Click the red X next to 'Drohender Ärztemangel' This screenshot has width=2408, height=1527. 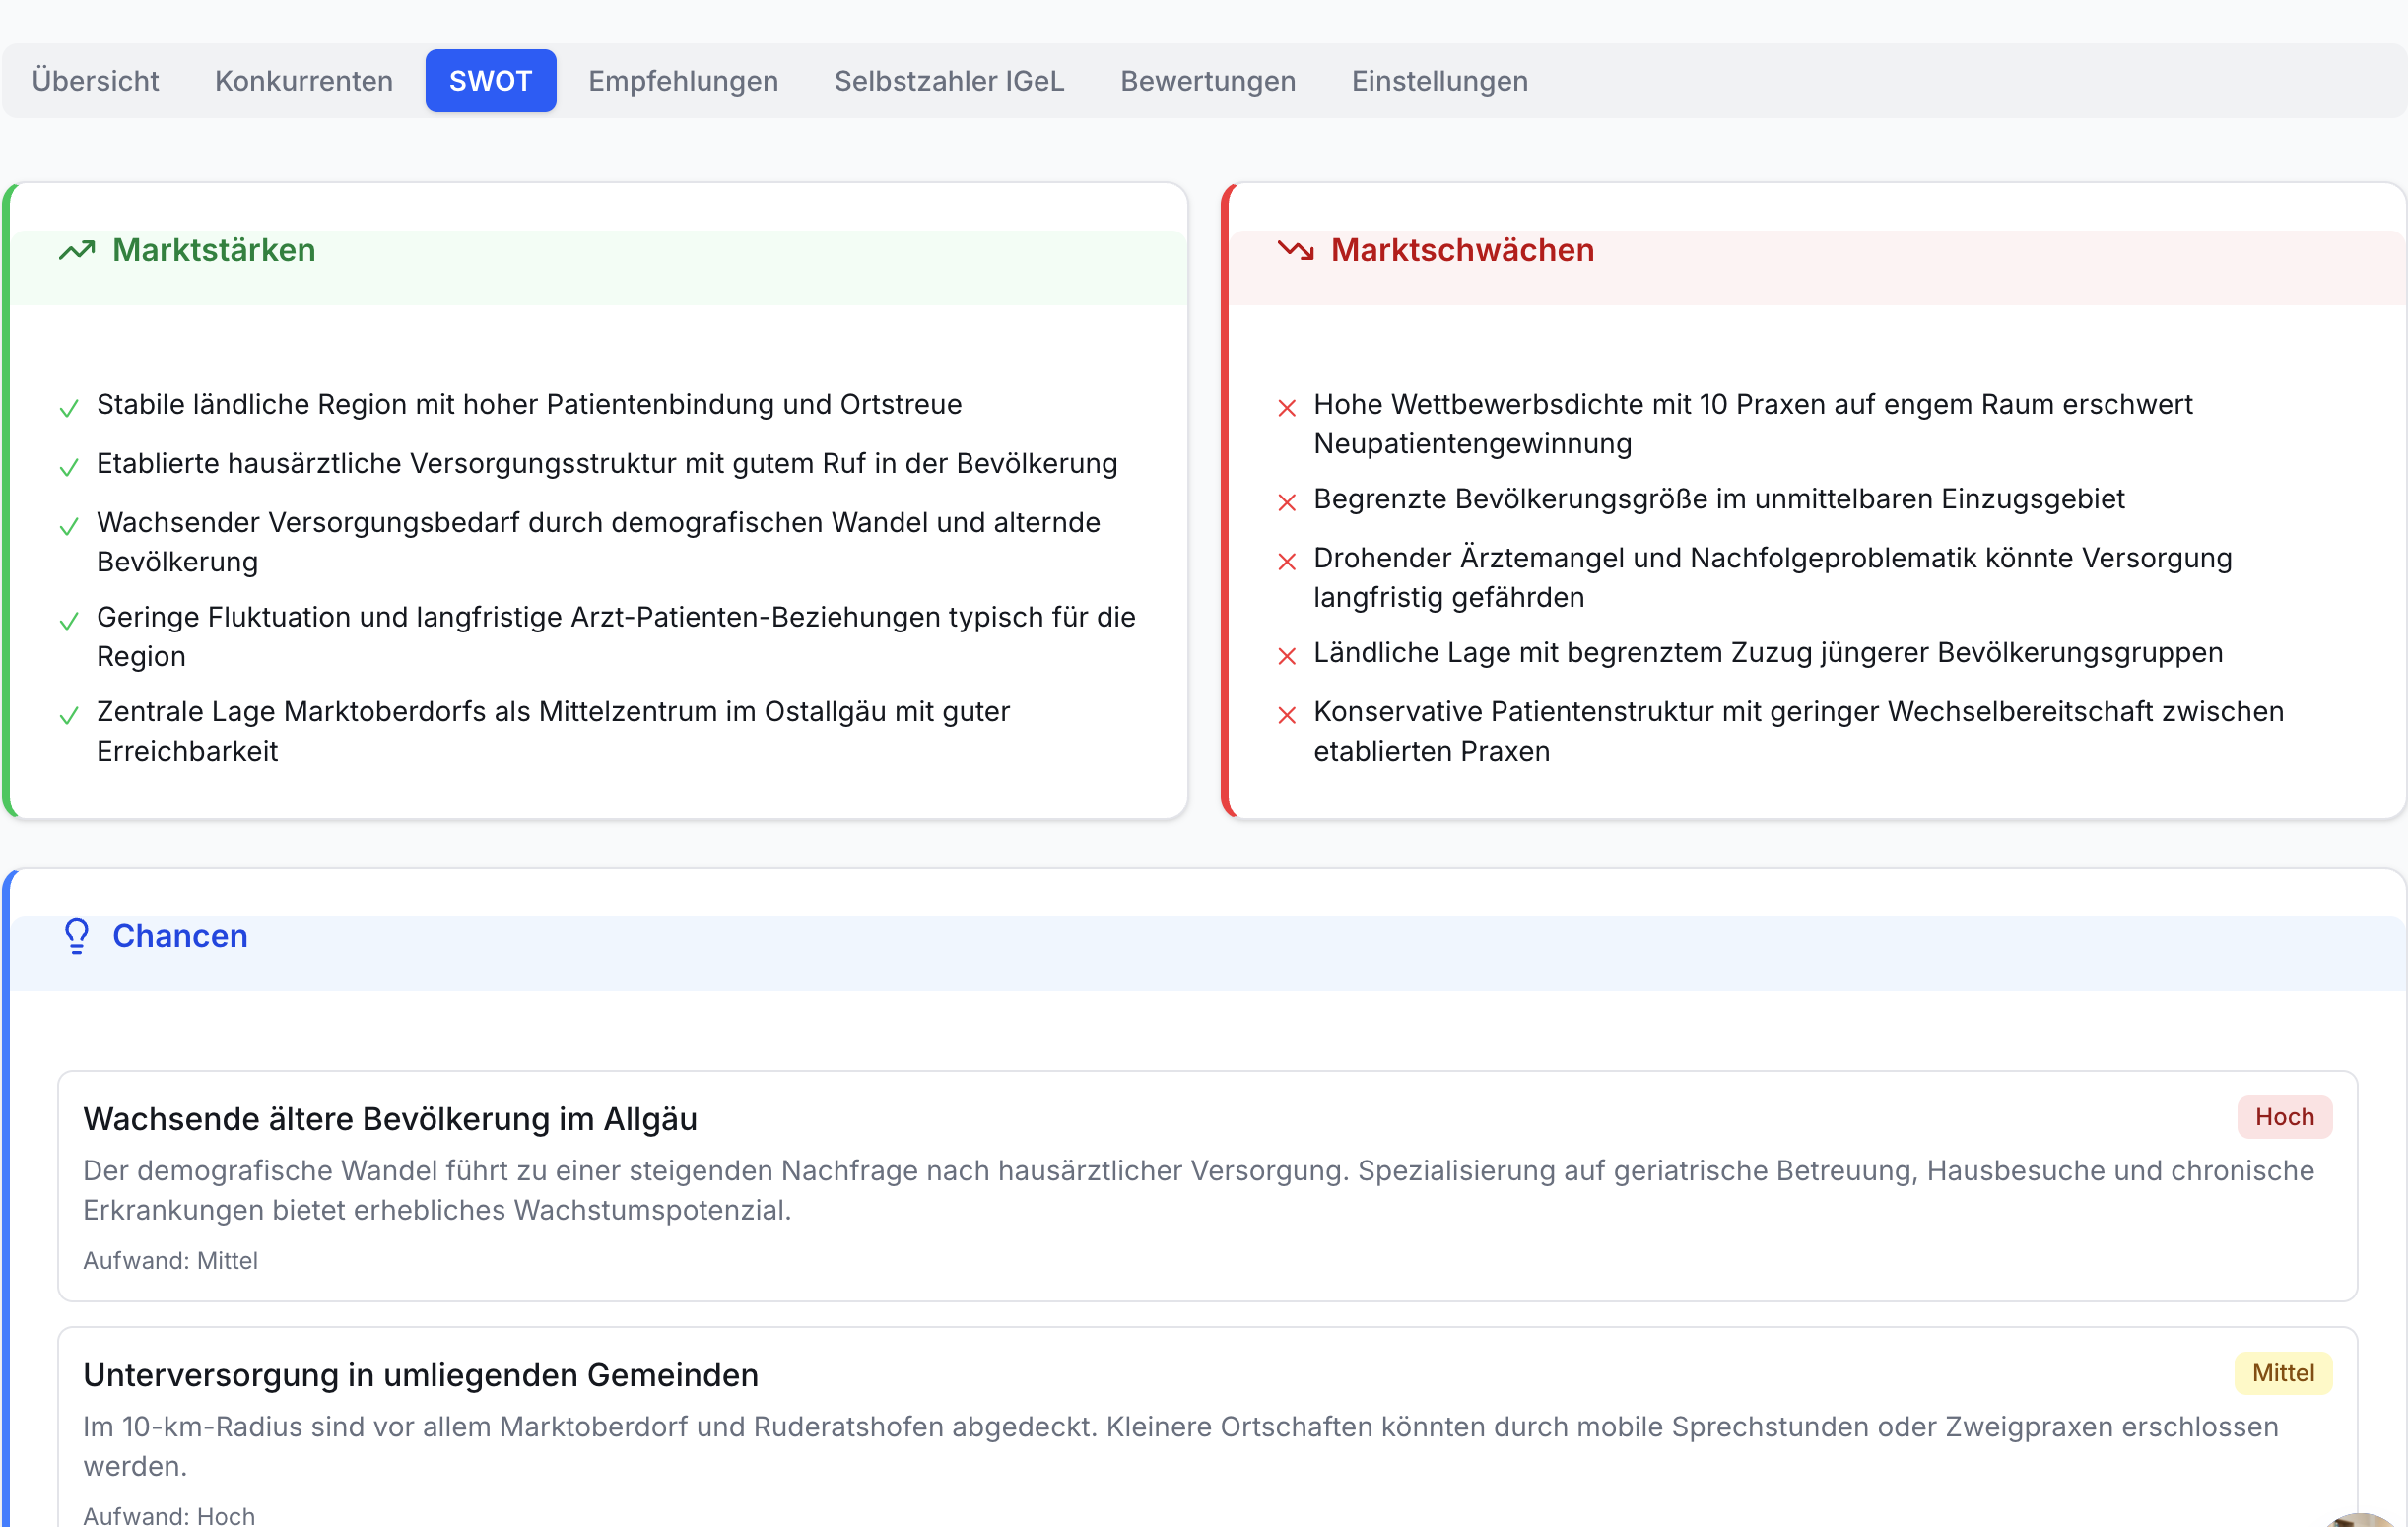[1287, 561]
